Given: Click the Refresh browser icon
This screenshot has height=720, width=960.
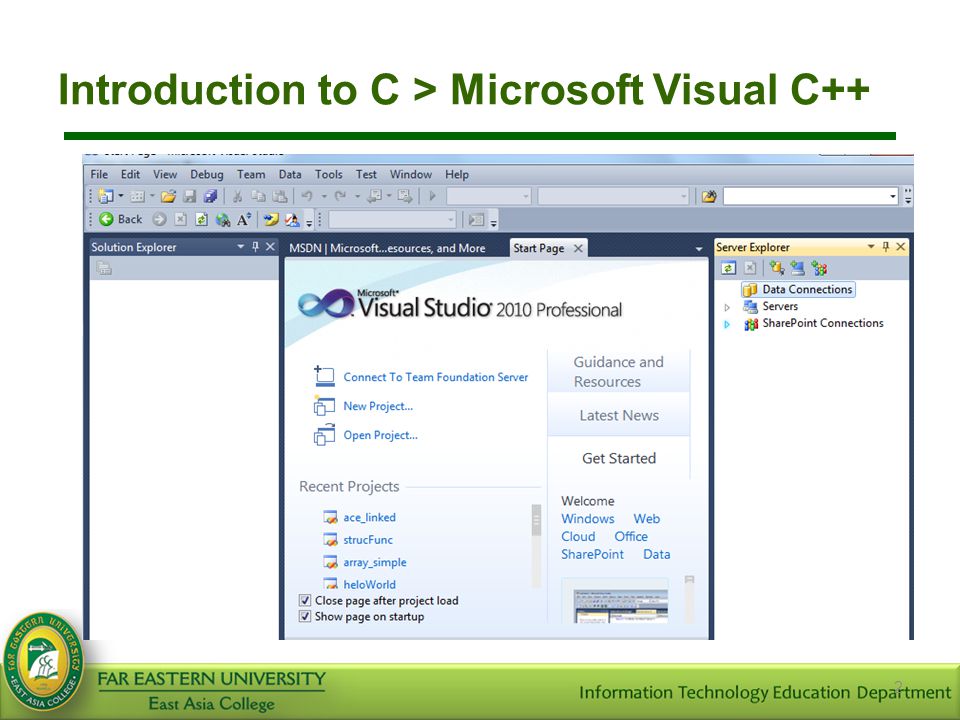Looking at the screenshot, I should (201, 219).
